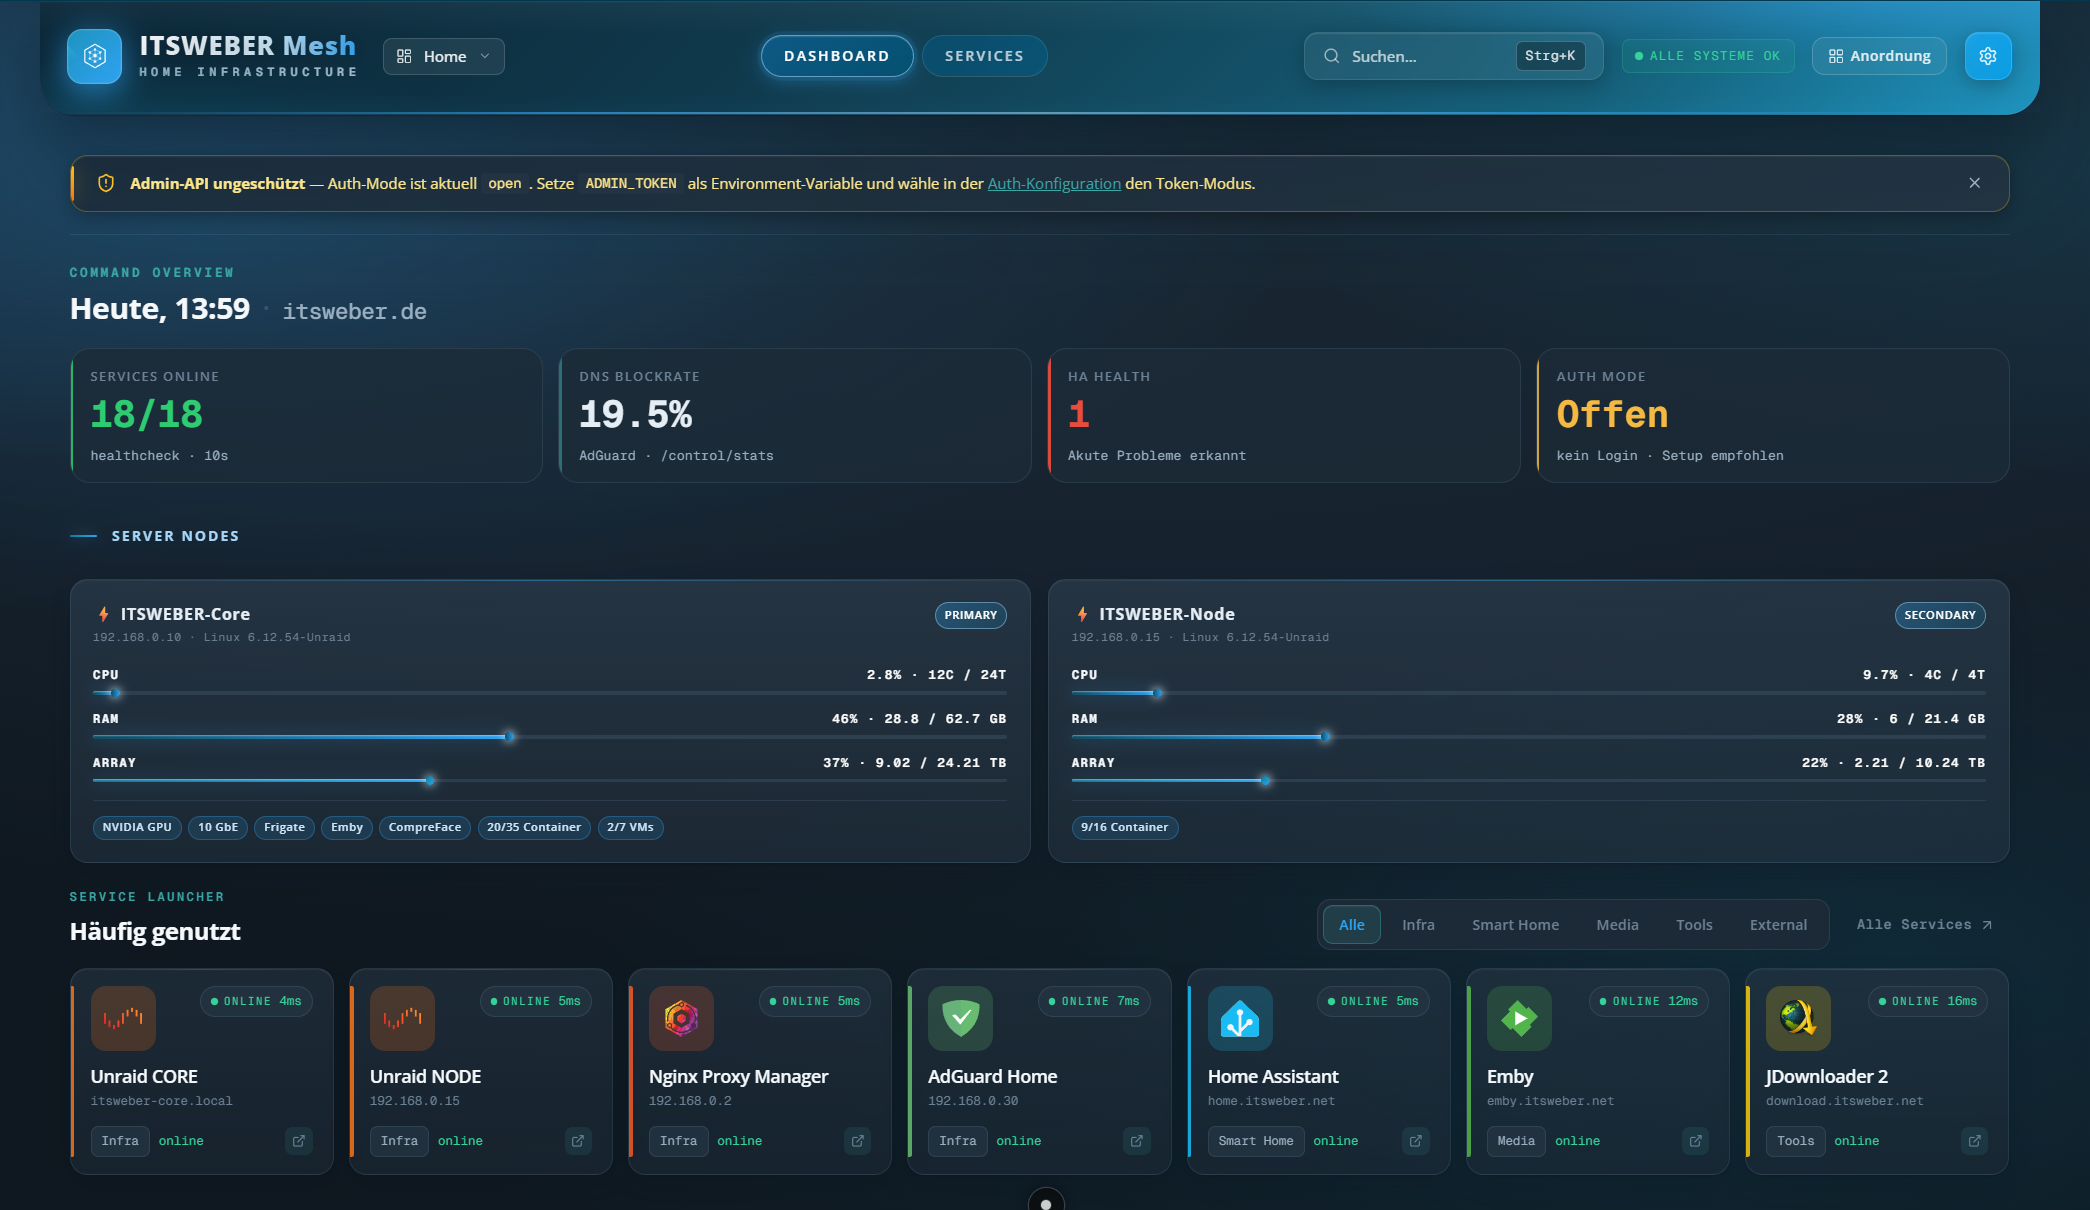Viewport: 2090px width, 1210px height.
Task: Click the ITSWEBER-Core RAM usage bar
Action: (549, 736)
